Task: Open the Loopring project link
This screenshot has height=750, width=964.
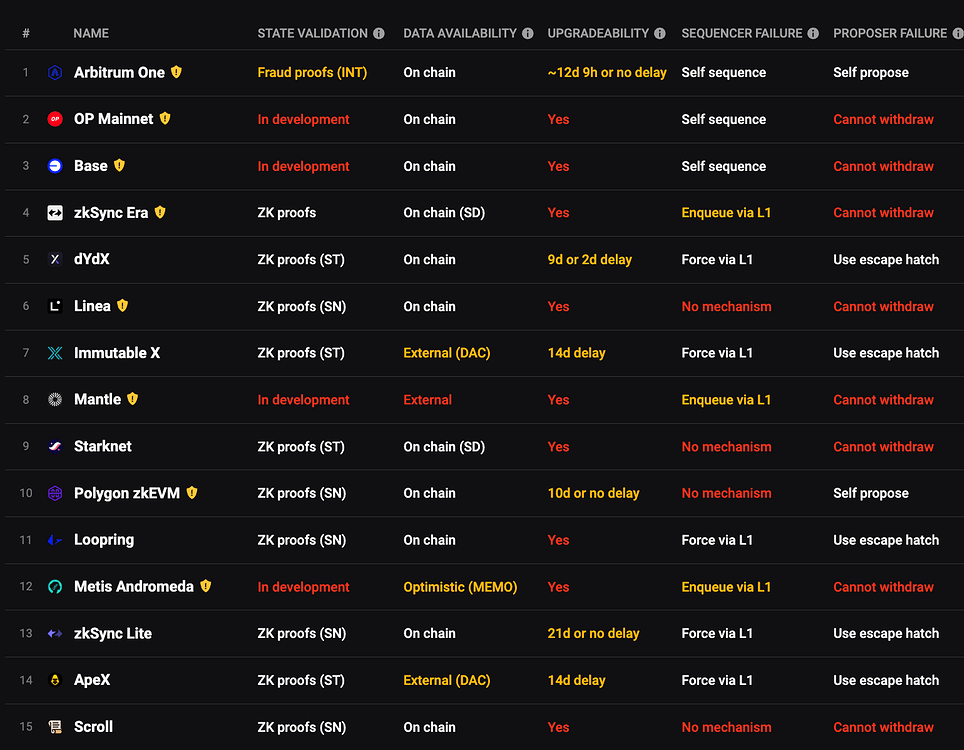Action: 103,540
